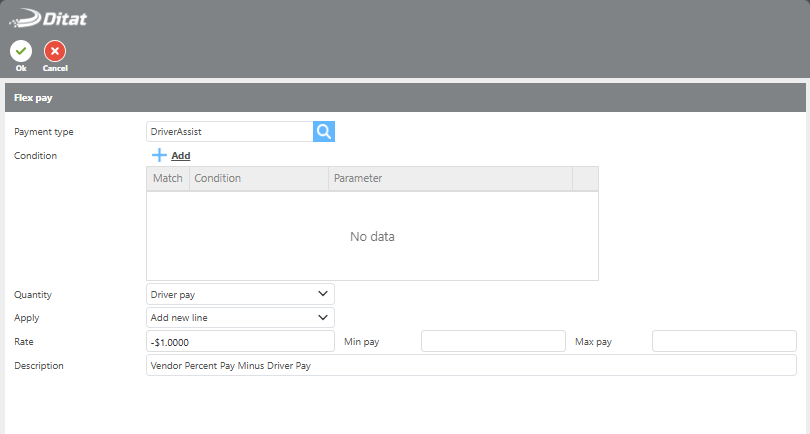This screenshot has width=810, height=434.
Task: Click the Description text field
Action: click(470, 365)
